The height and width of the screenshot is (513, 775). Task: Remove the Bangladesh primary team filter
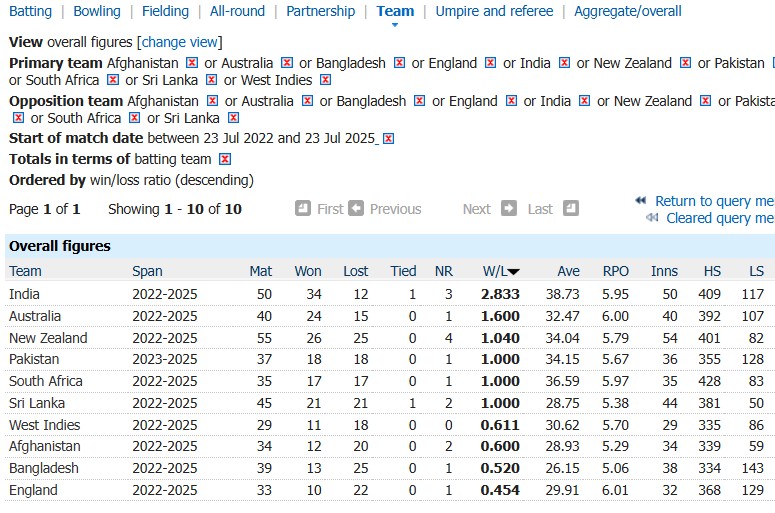[x=399, y=63]
